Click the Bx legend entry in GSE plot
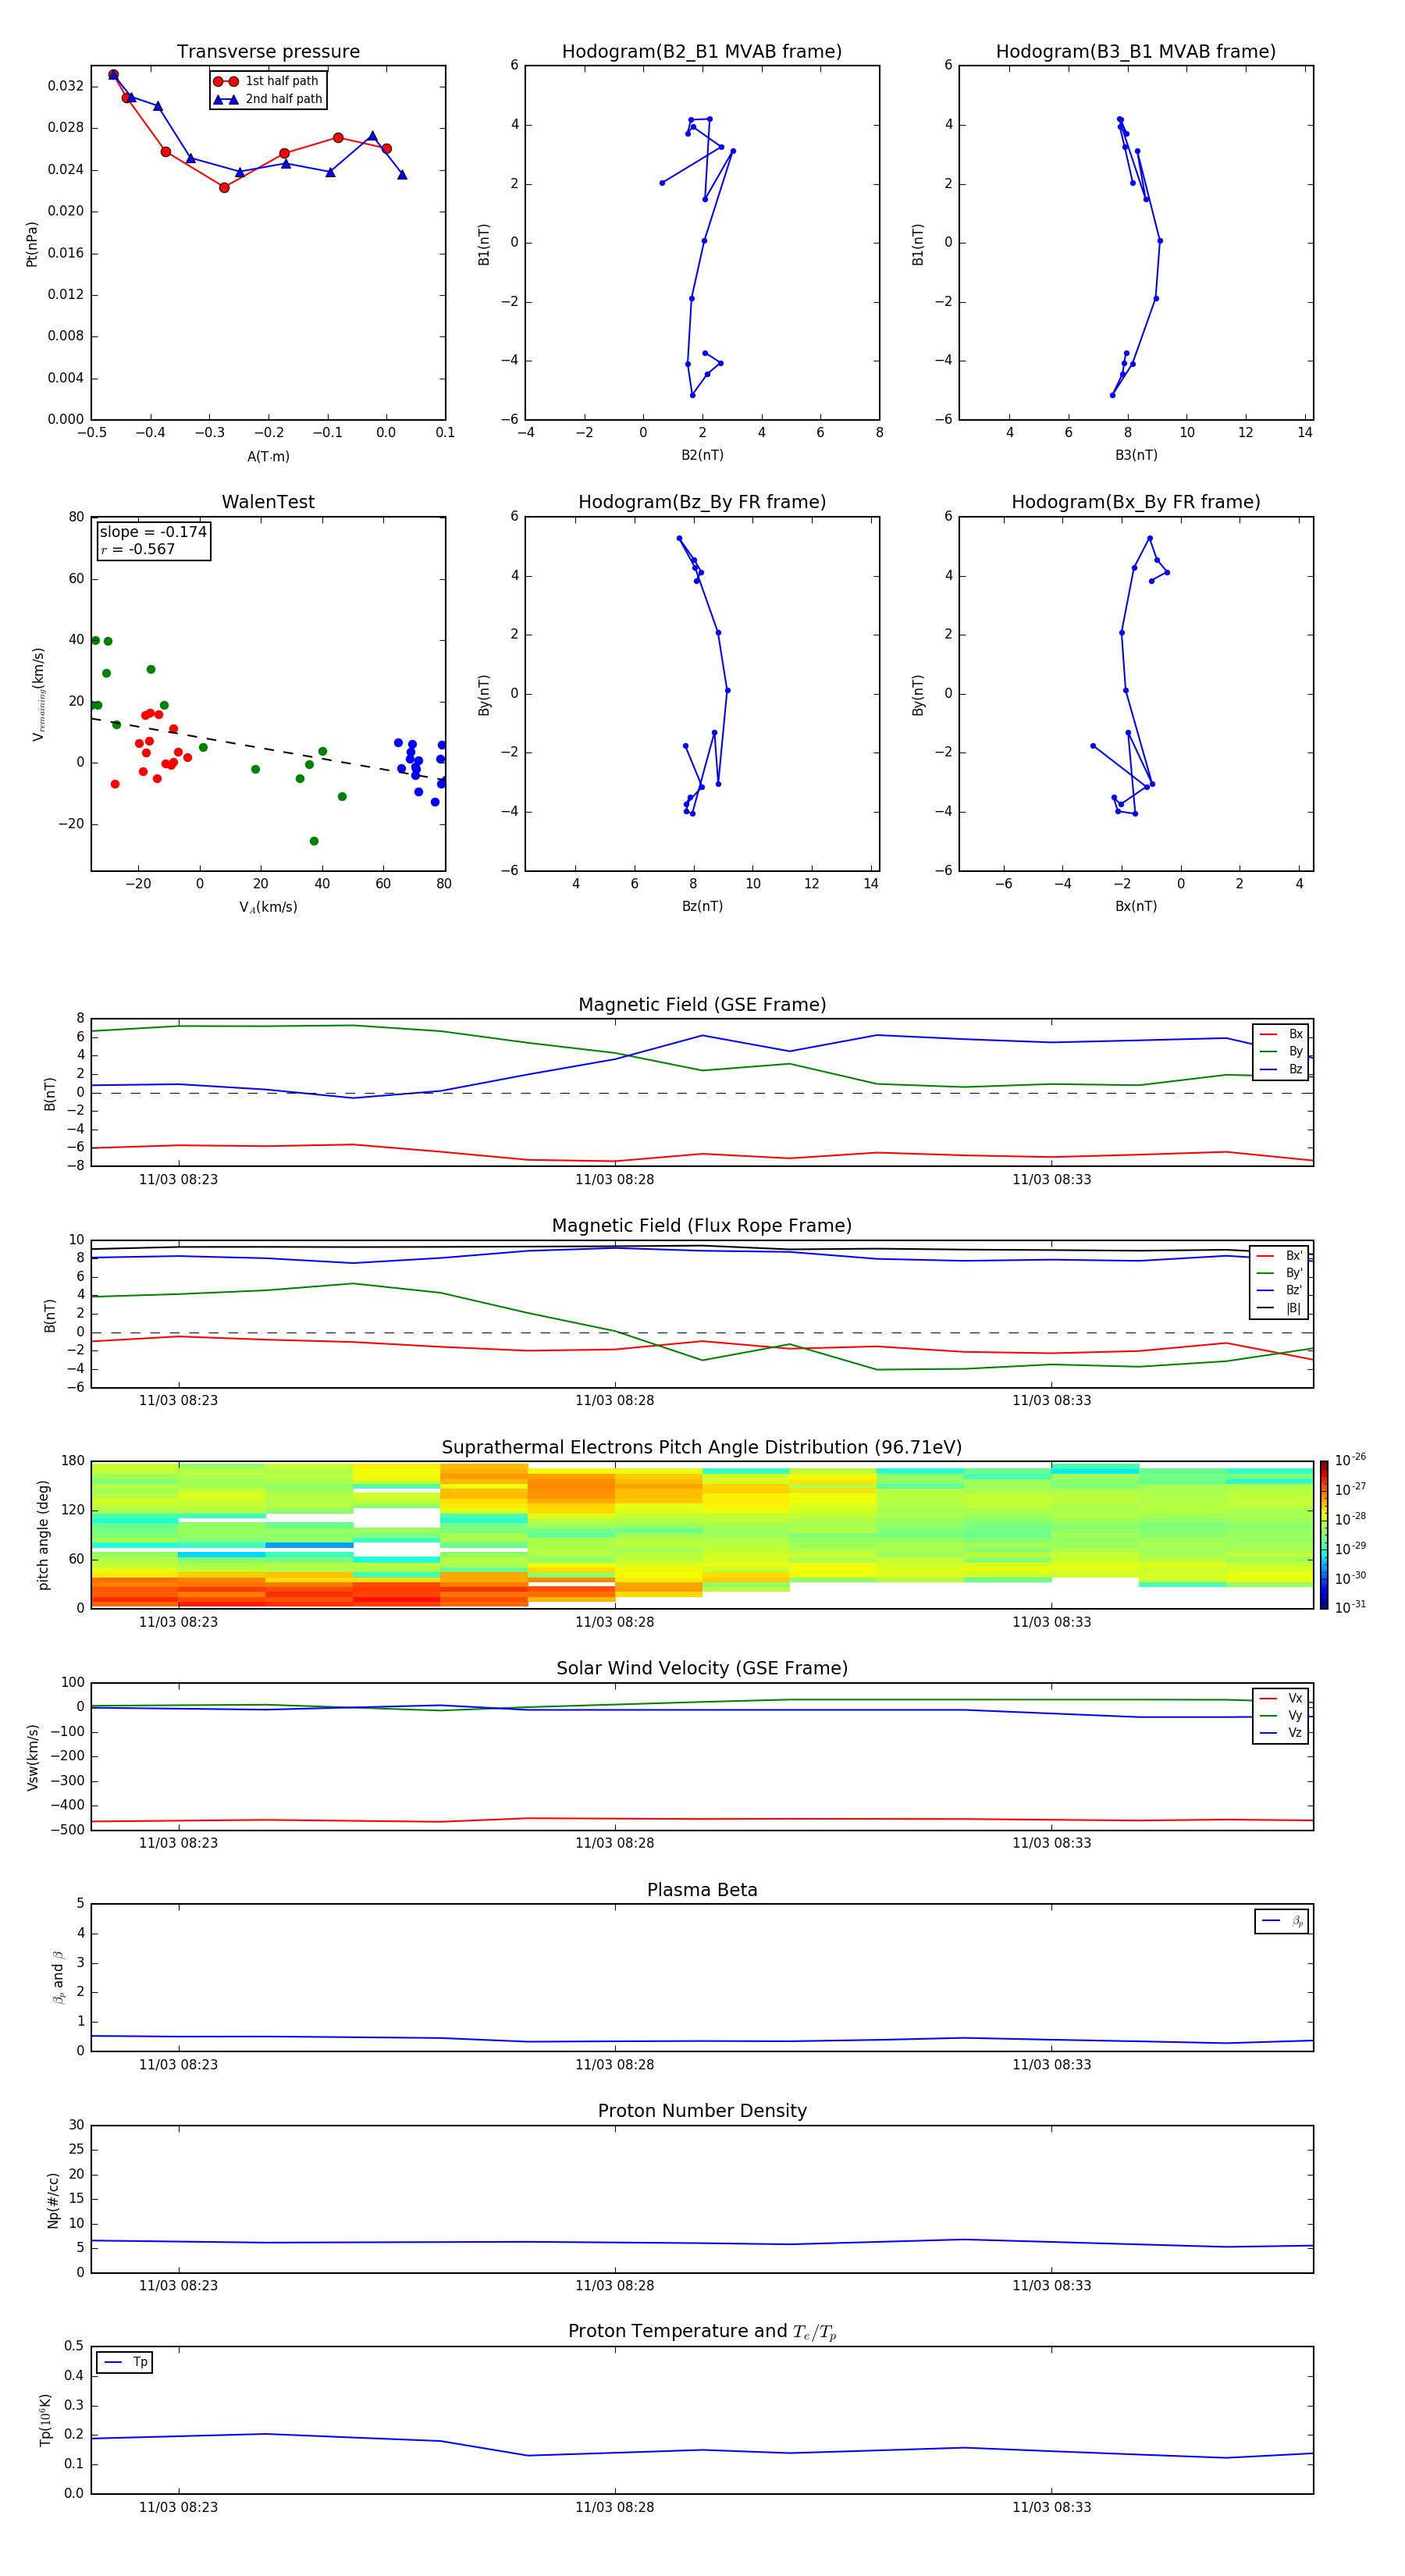Viewport: 1405px width, 2576px height. point(1281,1034)
